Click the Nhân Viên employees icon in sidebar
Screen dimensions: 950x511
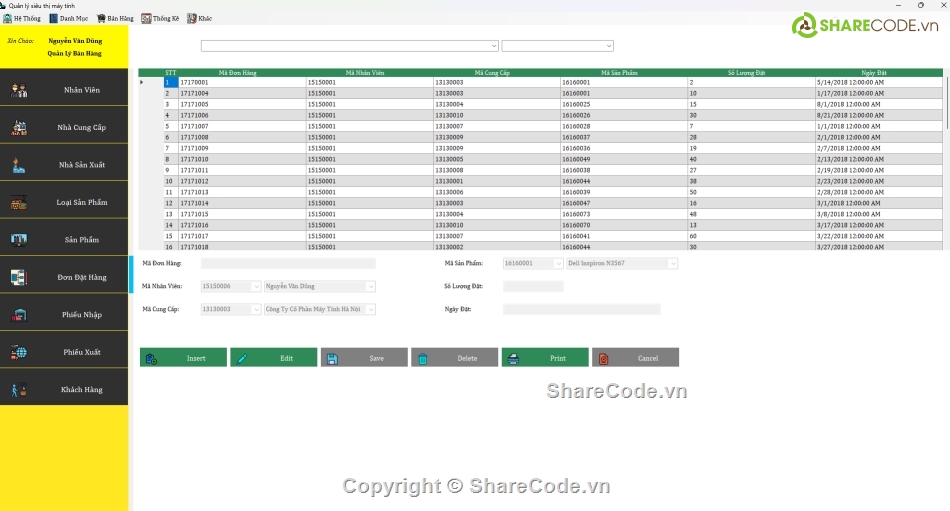click(19, 90)
